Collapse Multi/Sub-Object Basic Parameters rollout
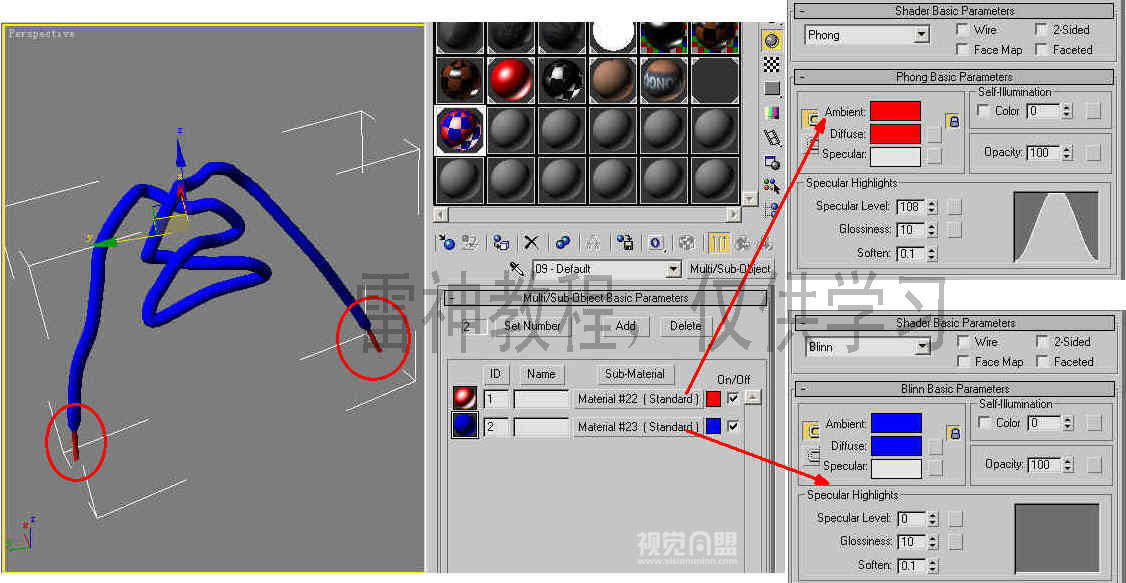This screenshot has height=583, width=1126. click(451, 298)
